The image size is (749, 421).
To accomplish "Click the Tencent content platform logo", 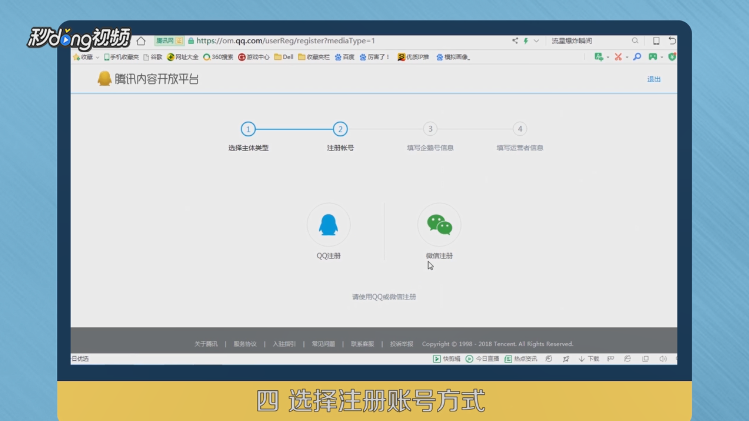I will [148, 79].
